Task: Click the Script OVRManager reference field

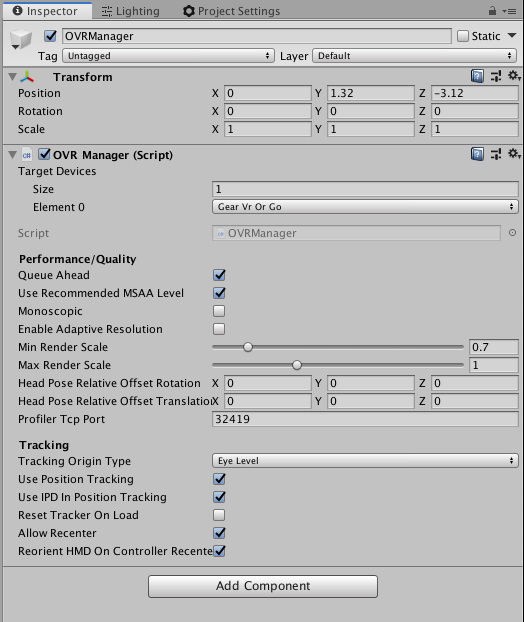Action: click(x=356, y=233)
